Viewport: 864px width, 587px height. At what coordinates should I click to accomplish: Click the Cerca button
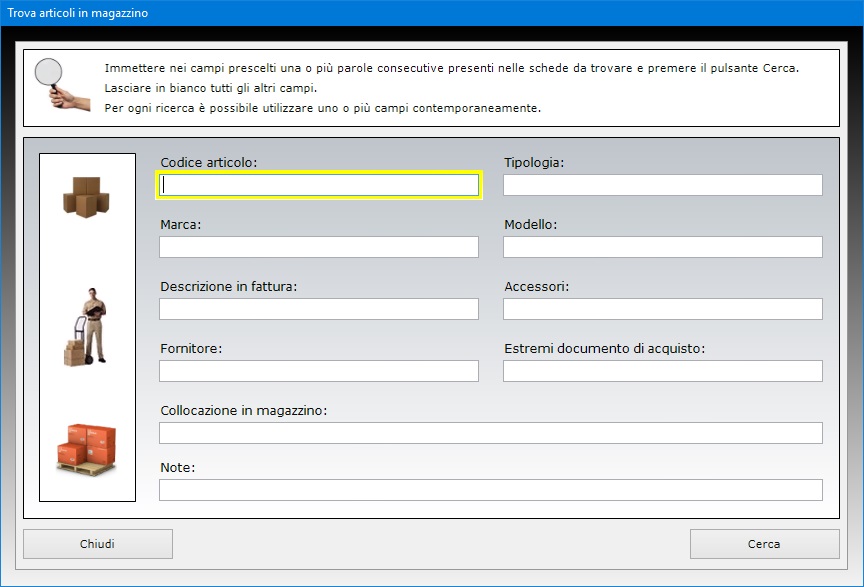765,544
